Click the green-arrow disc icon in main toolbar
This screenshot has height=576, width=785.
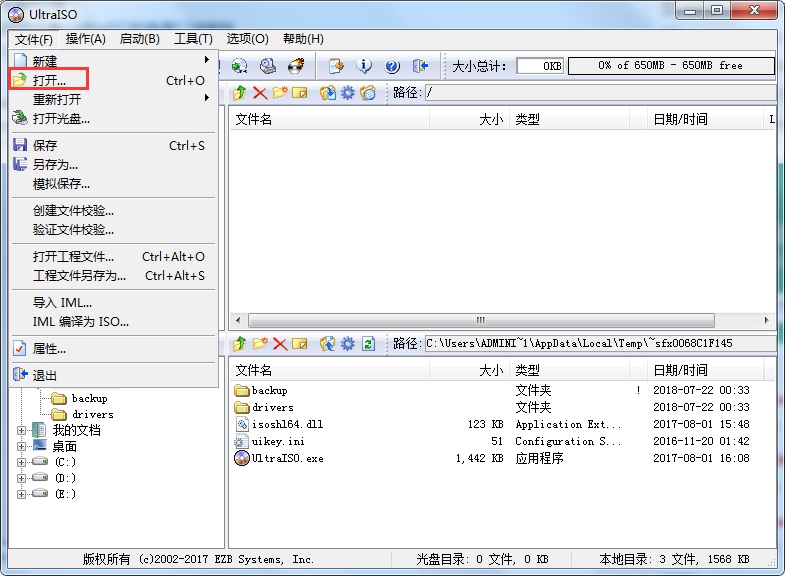coord(239,66)
